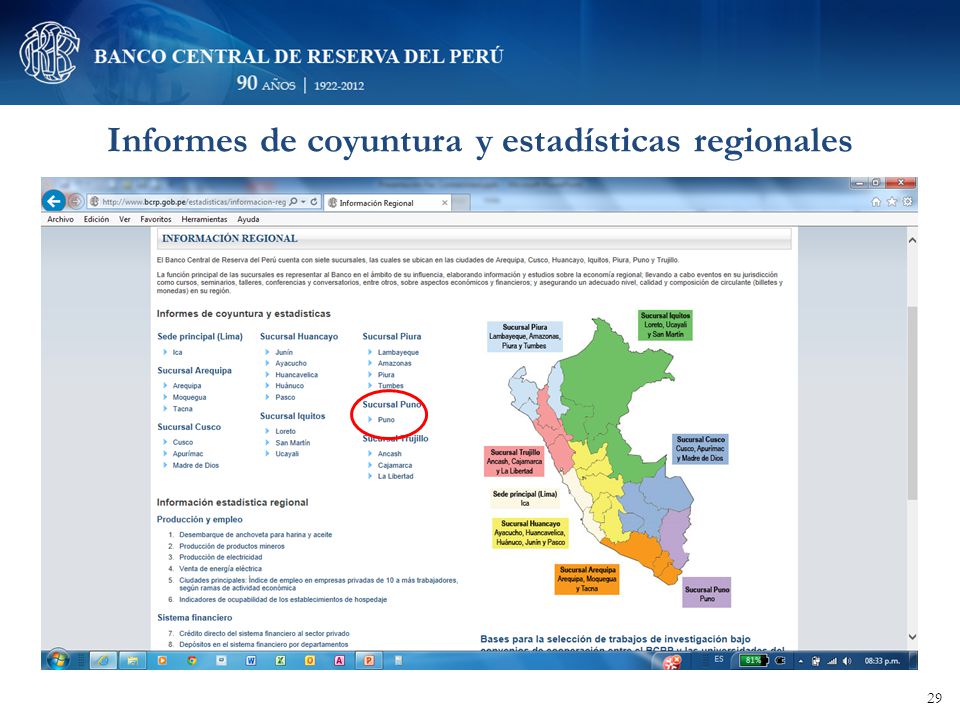
Task: Open the Apurímac report link
Action: [187, 454]
